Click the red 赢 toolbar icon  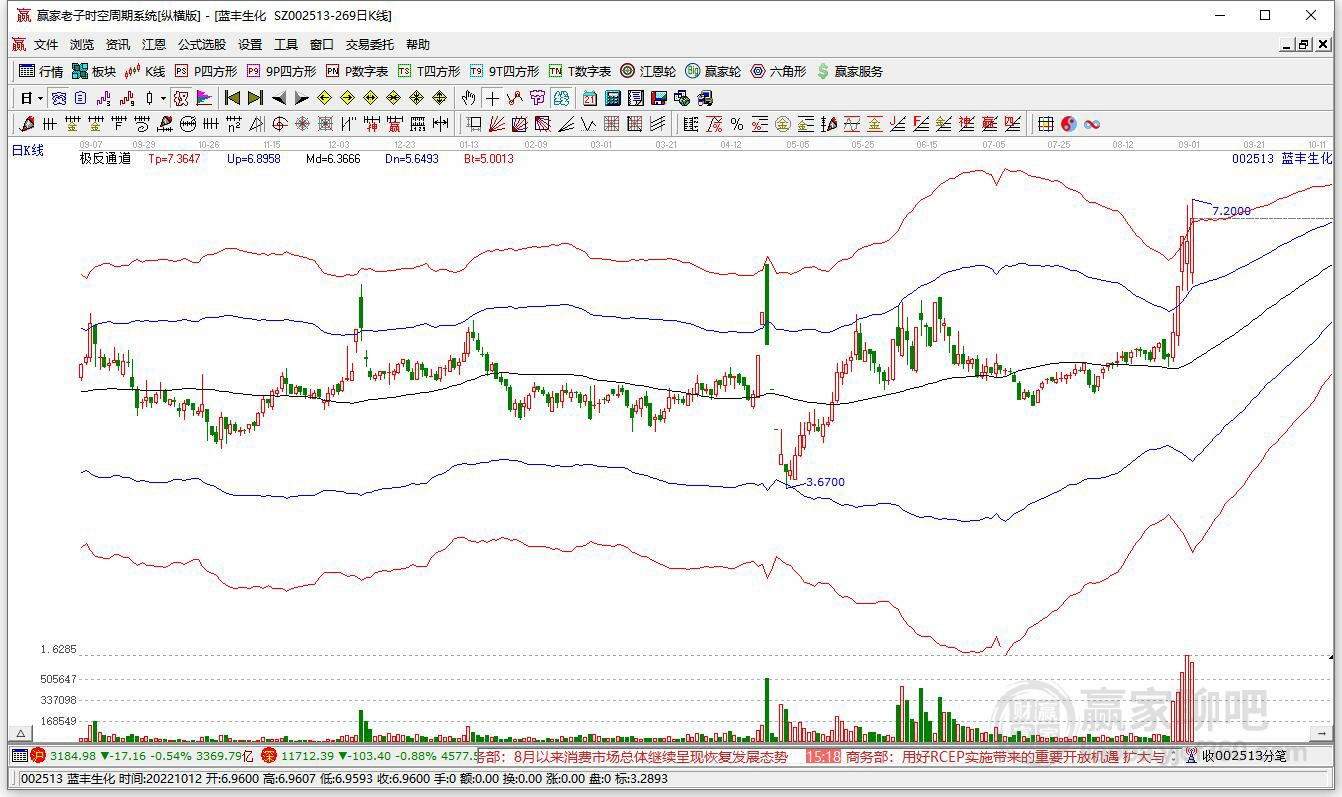point(394,124)
